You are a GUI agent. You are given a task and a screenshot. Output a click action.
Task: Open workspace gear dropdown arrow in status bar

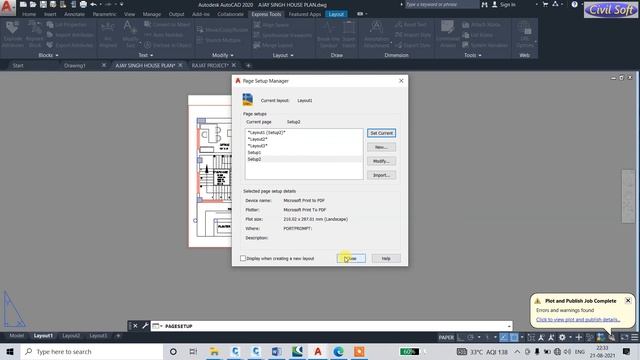[x=570, y=338]
